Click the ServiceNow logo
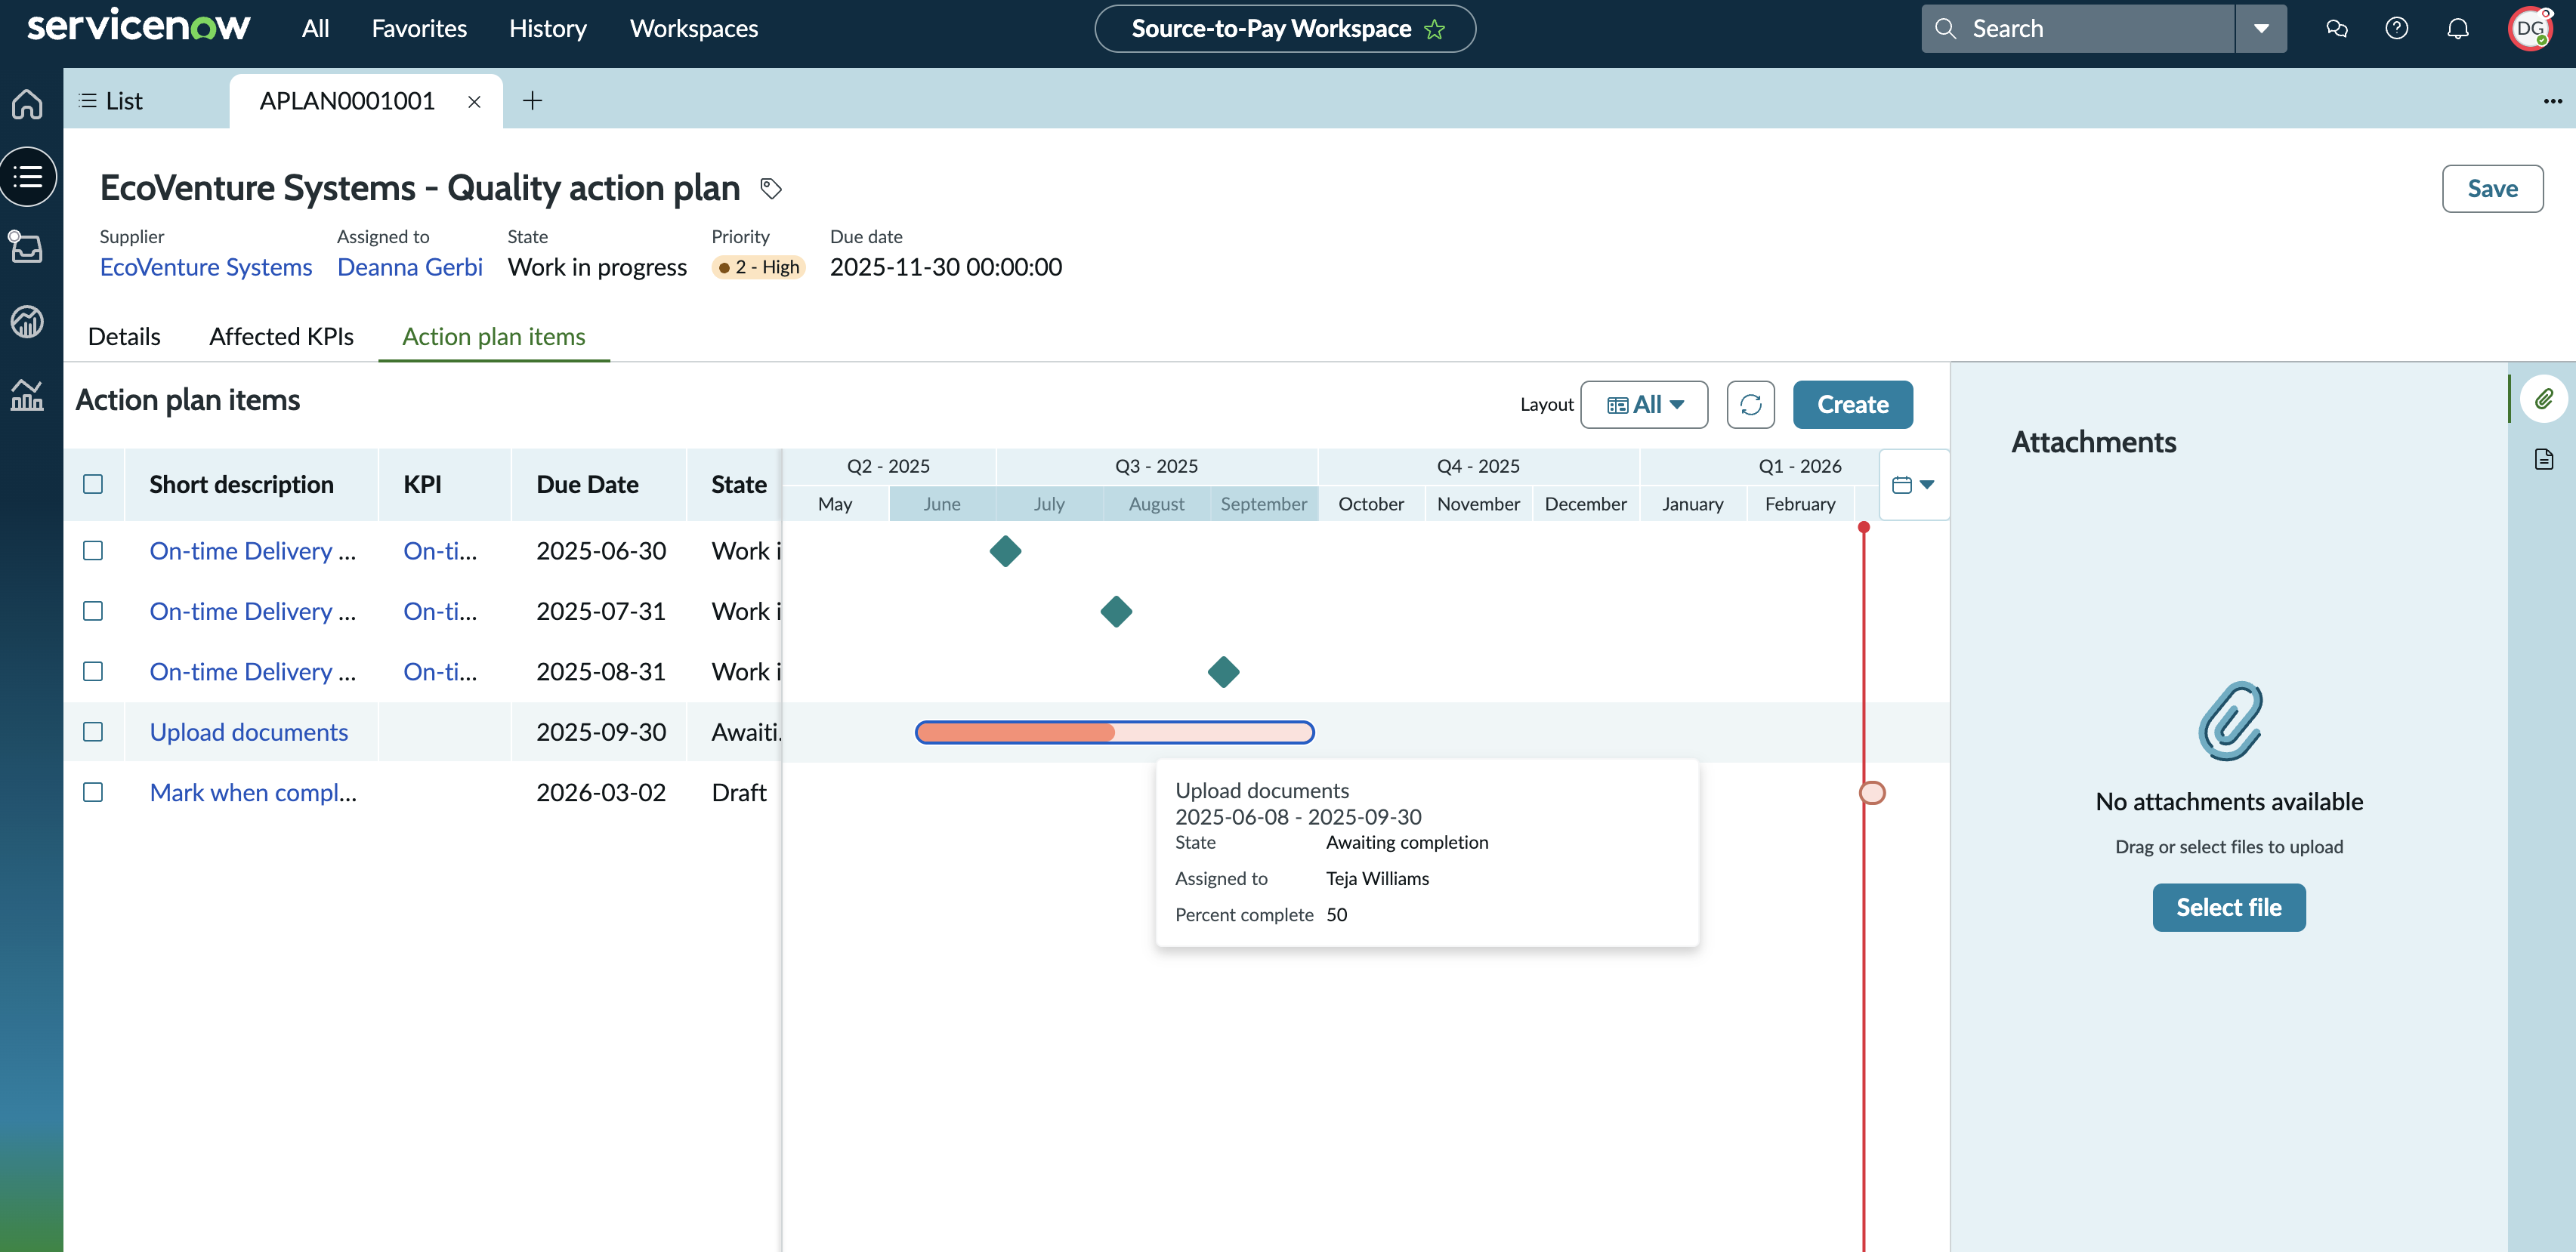 coord(138,26)
